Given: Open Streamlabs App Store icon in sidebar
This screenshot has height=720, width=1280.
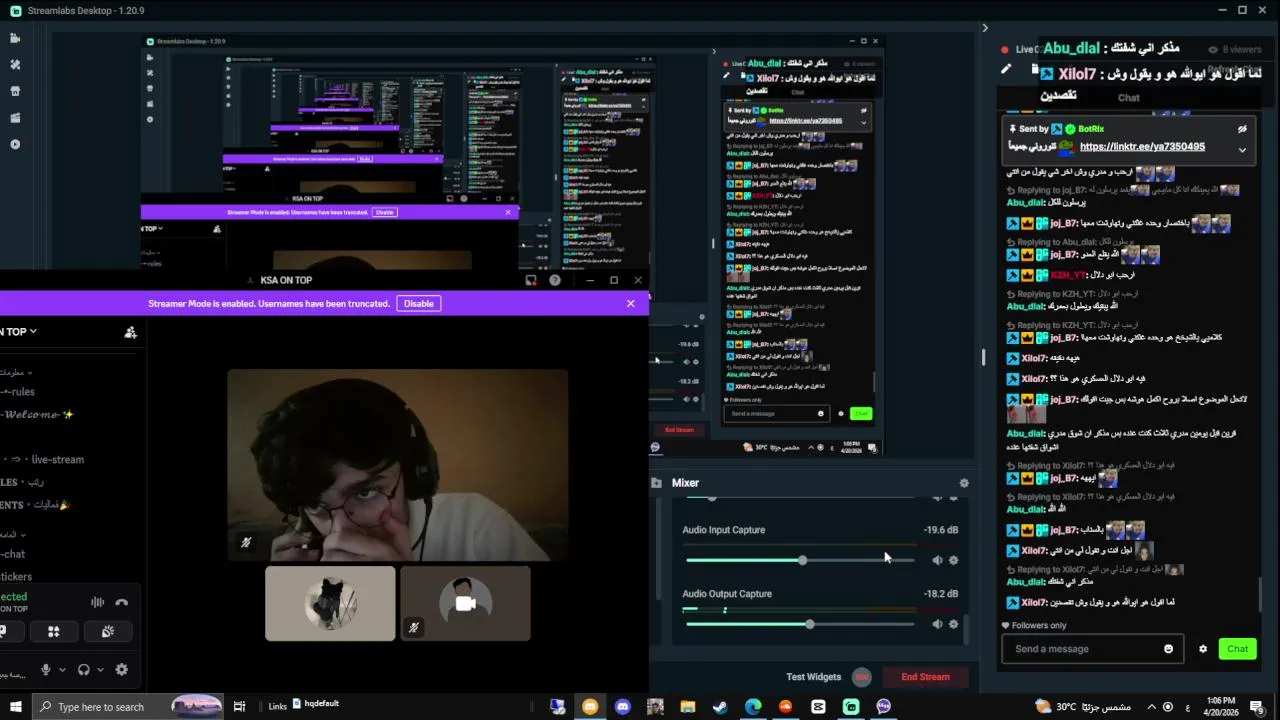Looking at the screenshot, I should (x=15, y=91).
